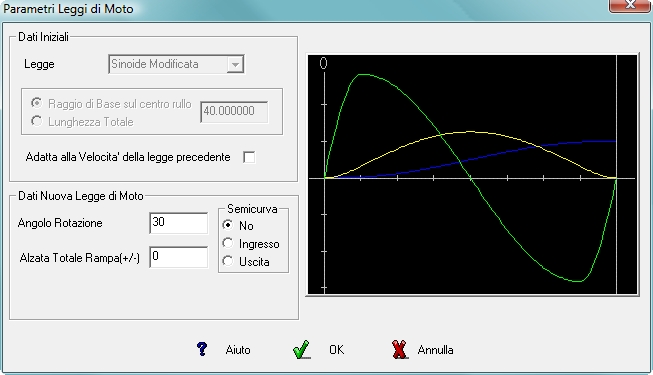Click the green checkmark OK icon
The width and height of the screenshot is (653, 375).
(301, 349)
